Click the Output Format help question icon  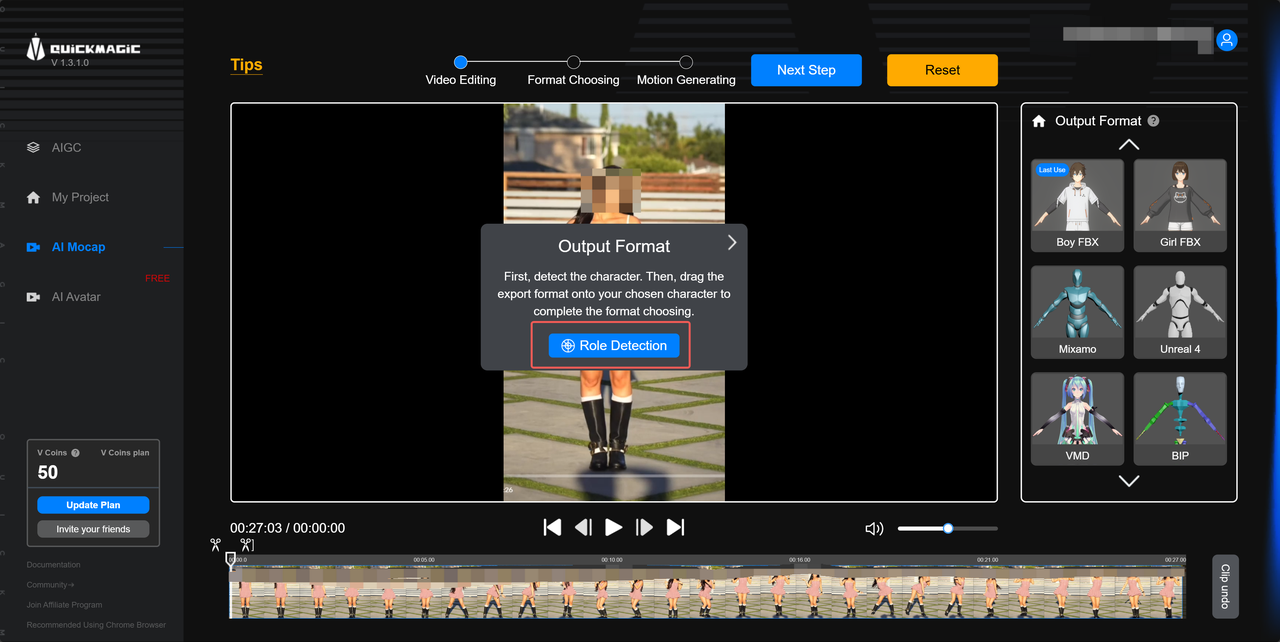1153,121
